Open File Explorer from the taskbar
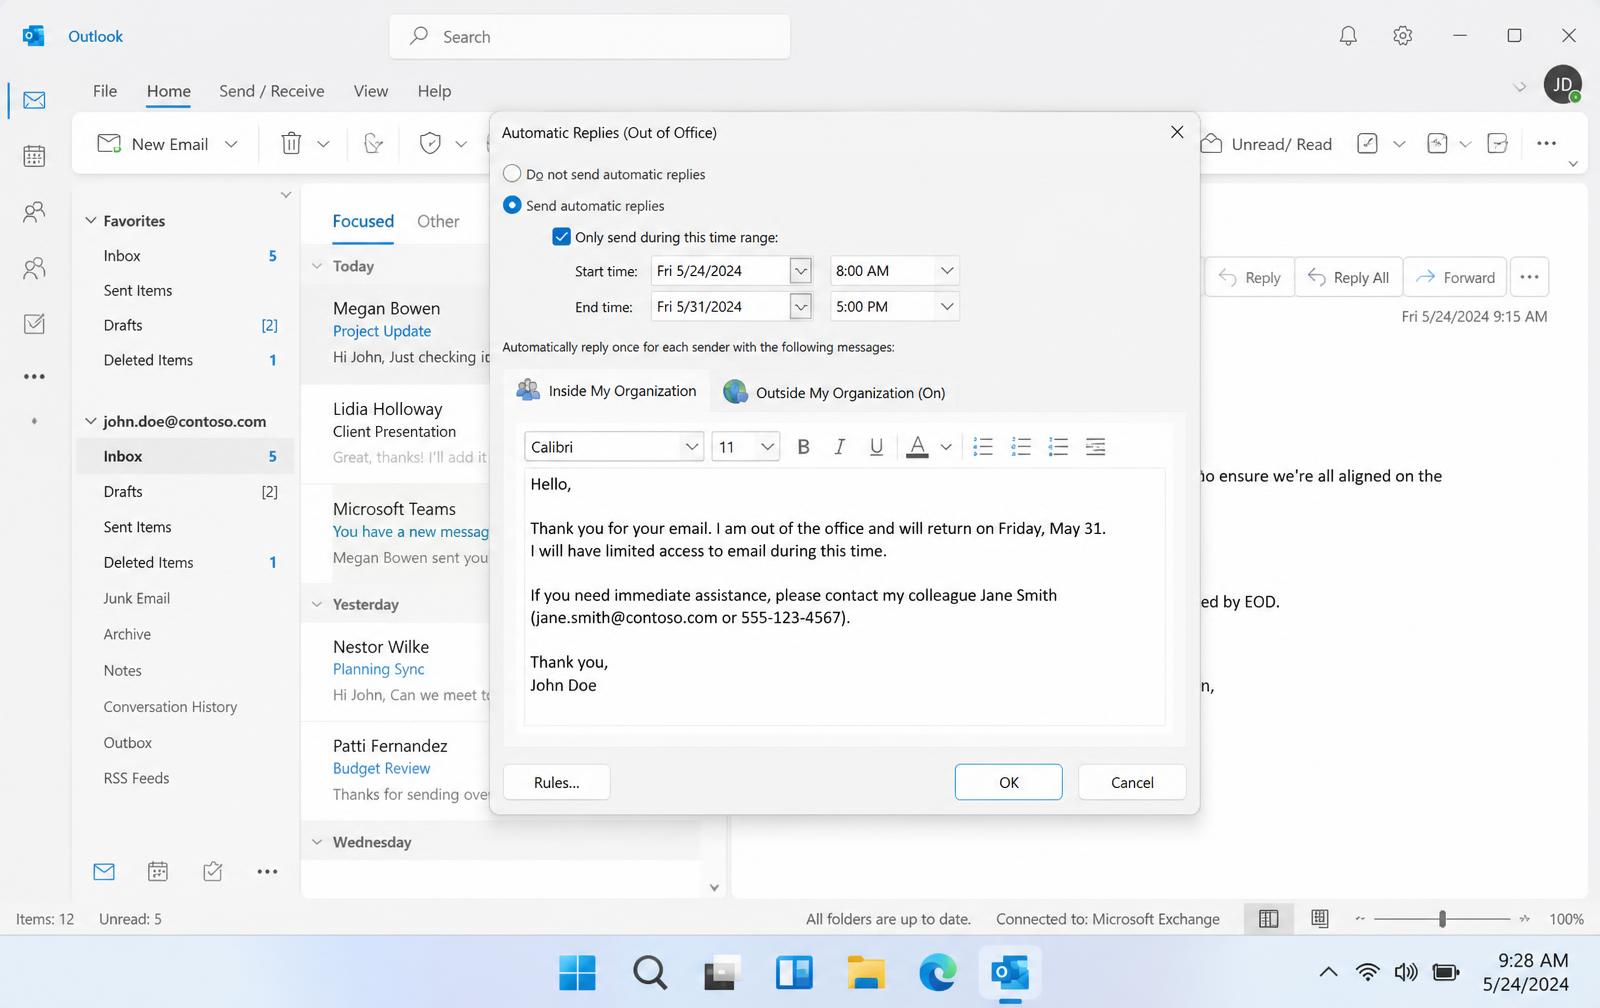This screenshot has width=1600, height=1008. (866, 972)
